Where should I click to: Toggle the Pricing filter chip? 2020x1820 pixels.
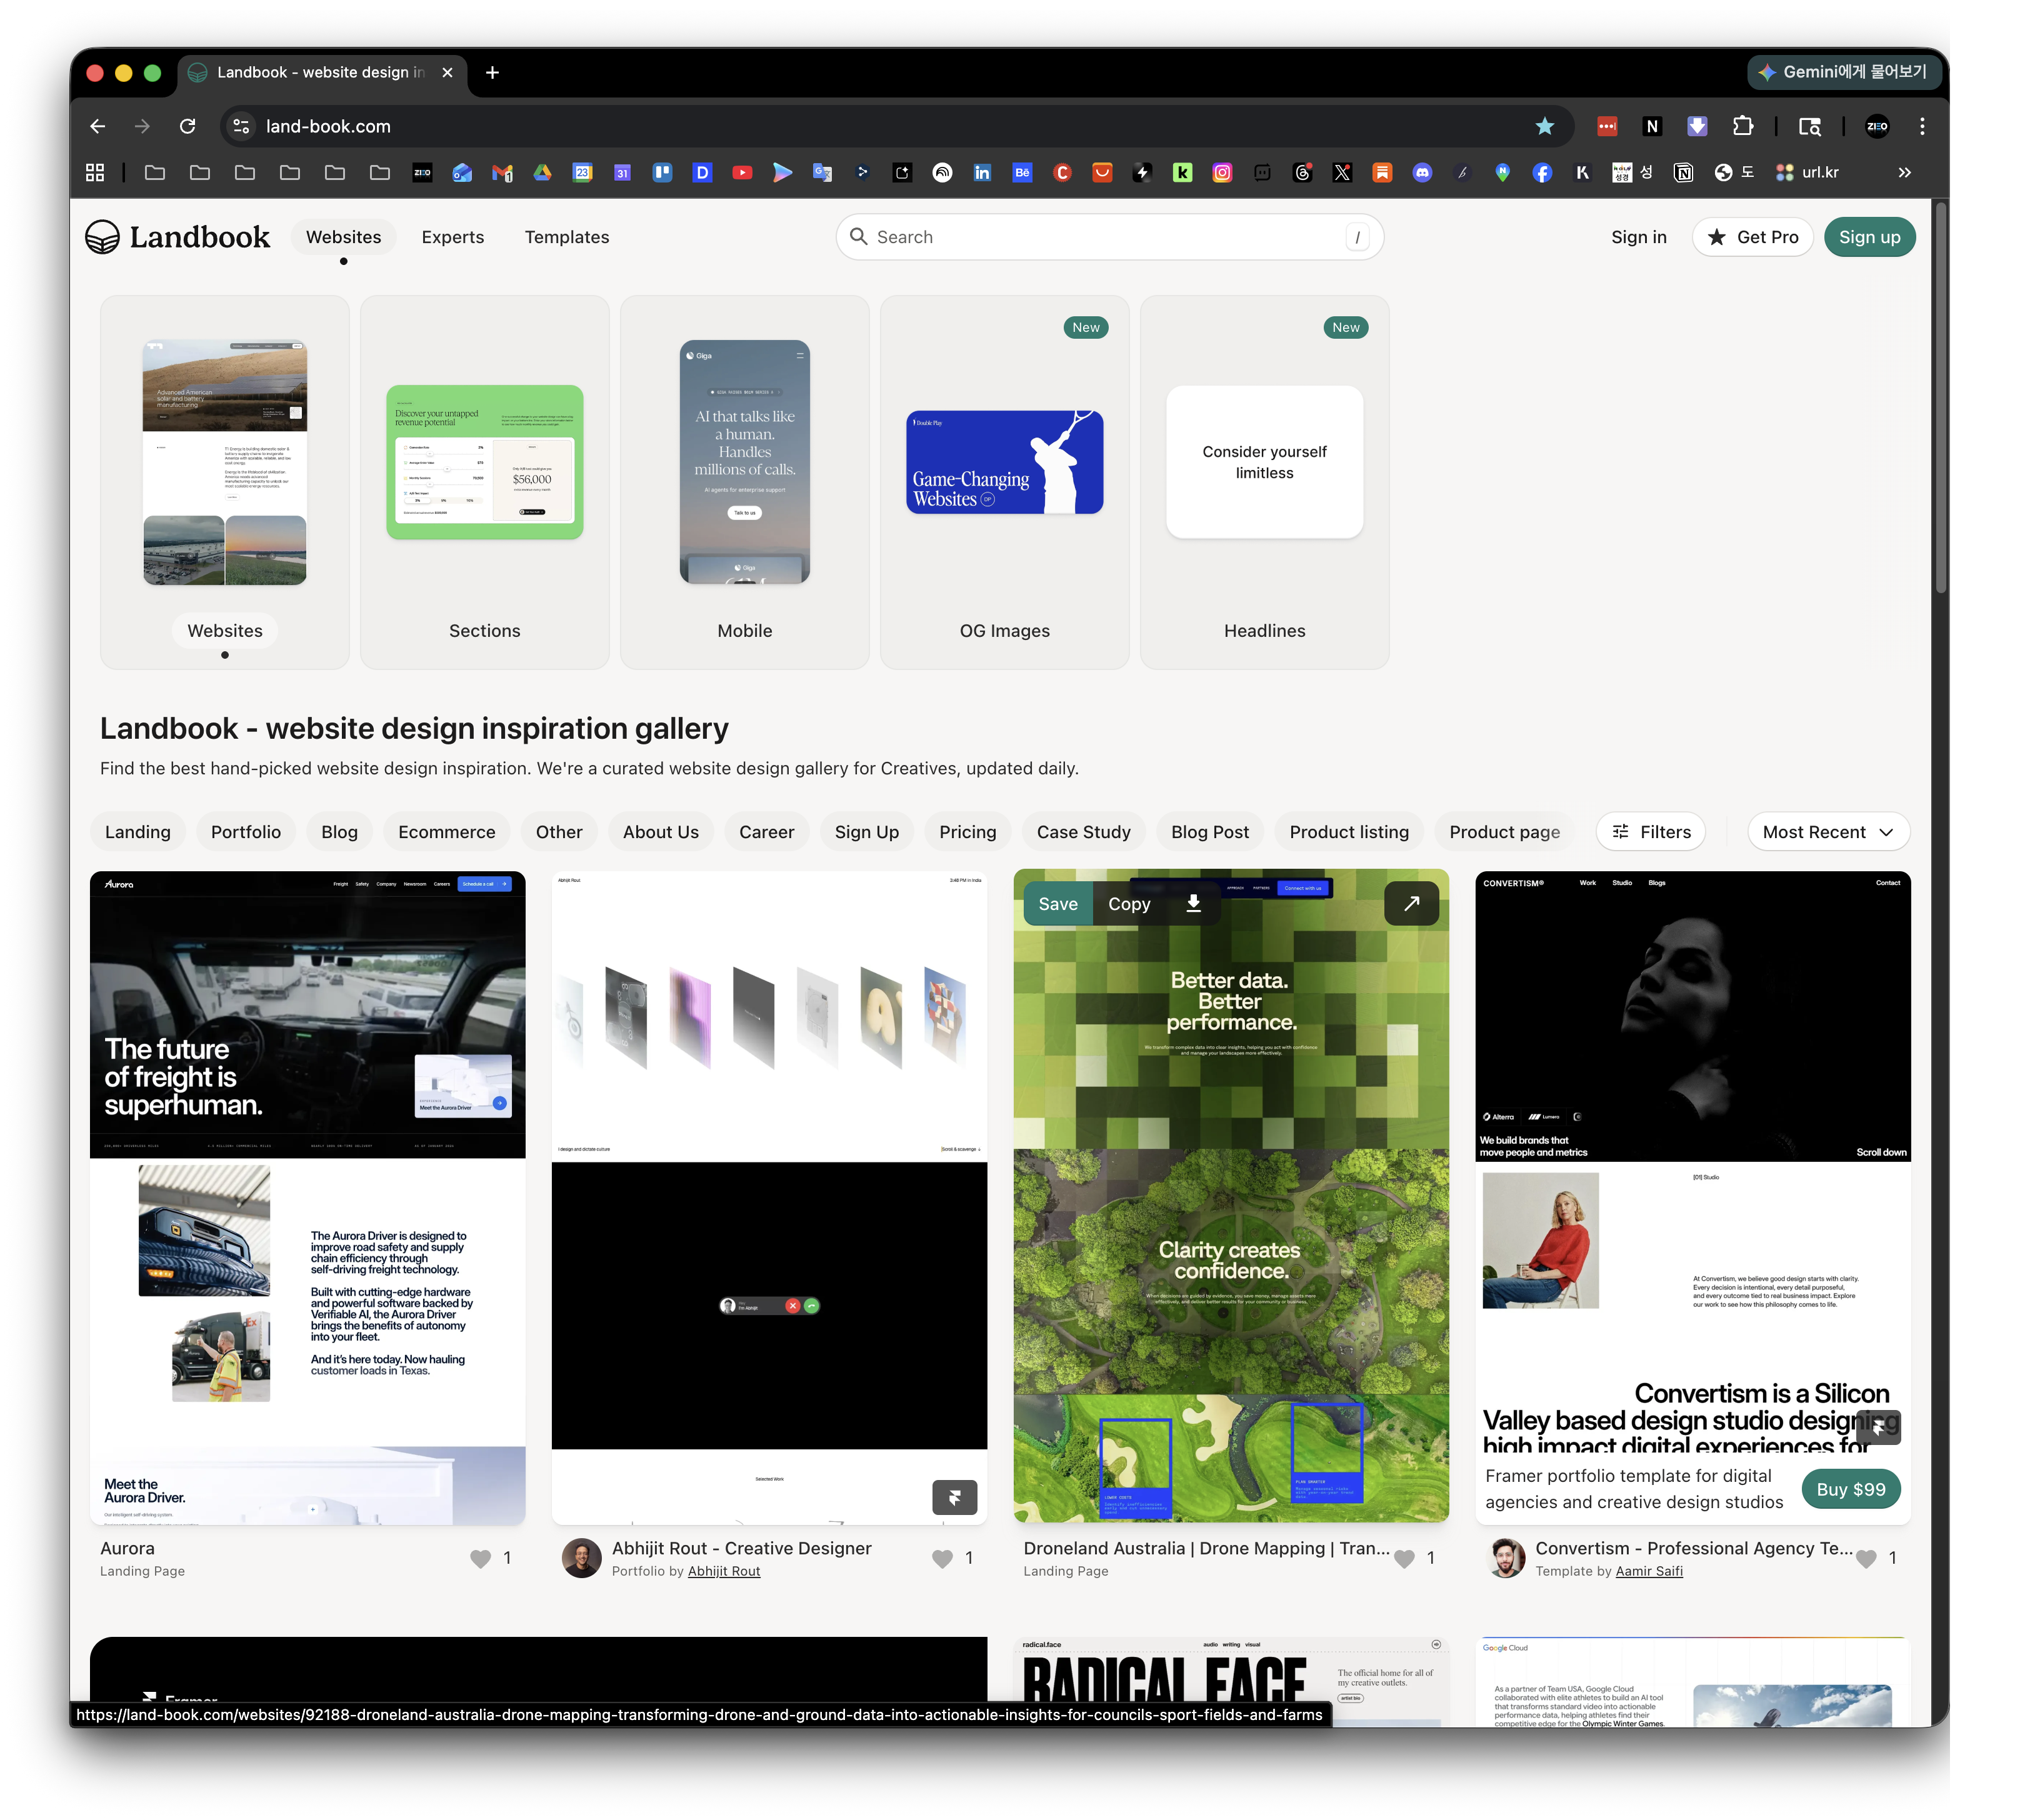pos(968,832)
